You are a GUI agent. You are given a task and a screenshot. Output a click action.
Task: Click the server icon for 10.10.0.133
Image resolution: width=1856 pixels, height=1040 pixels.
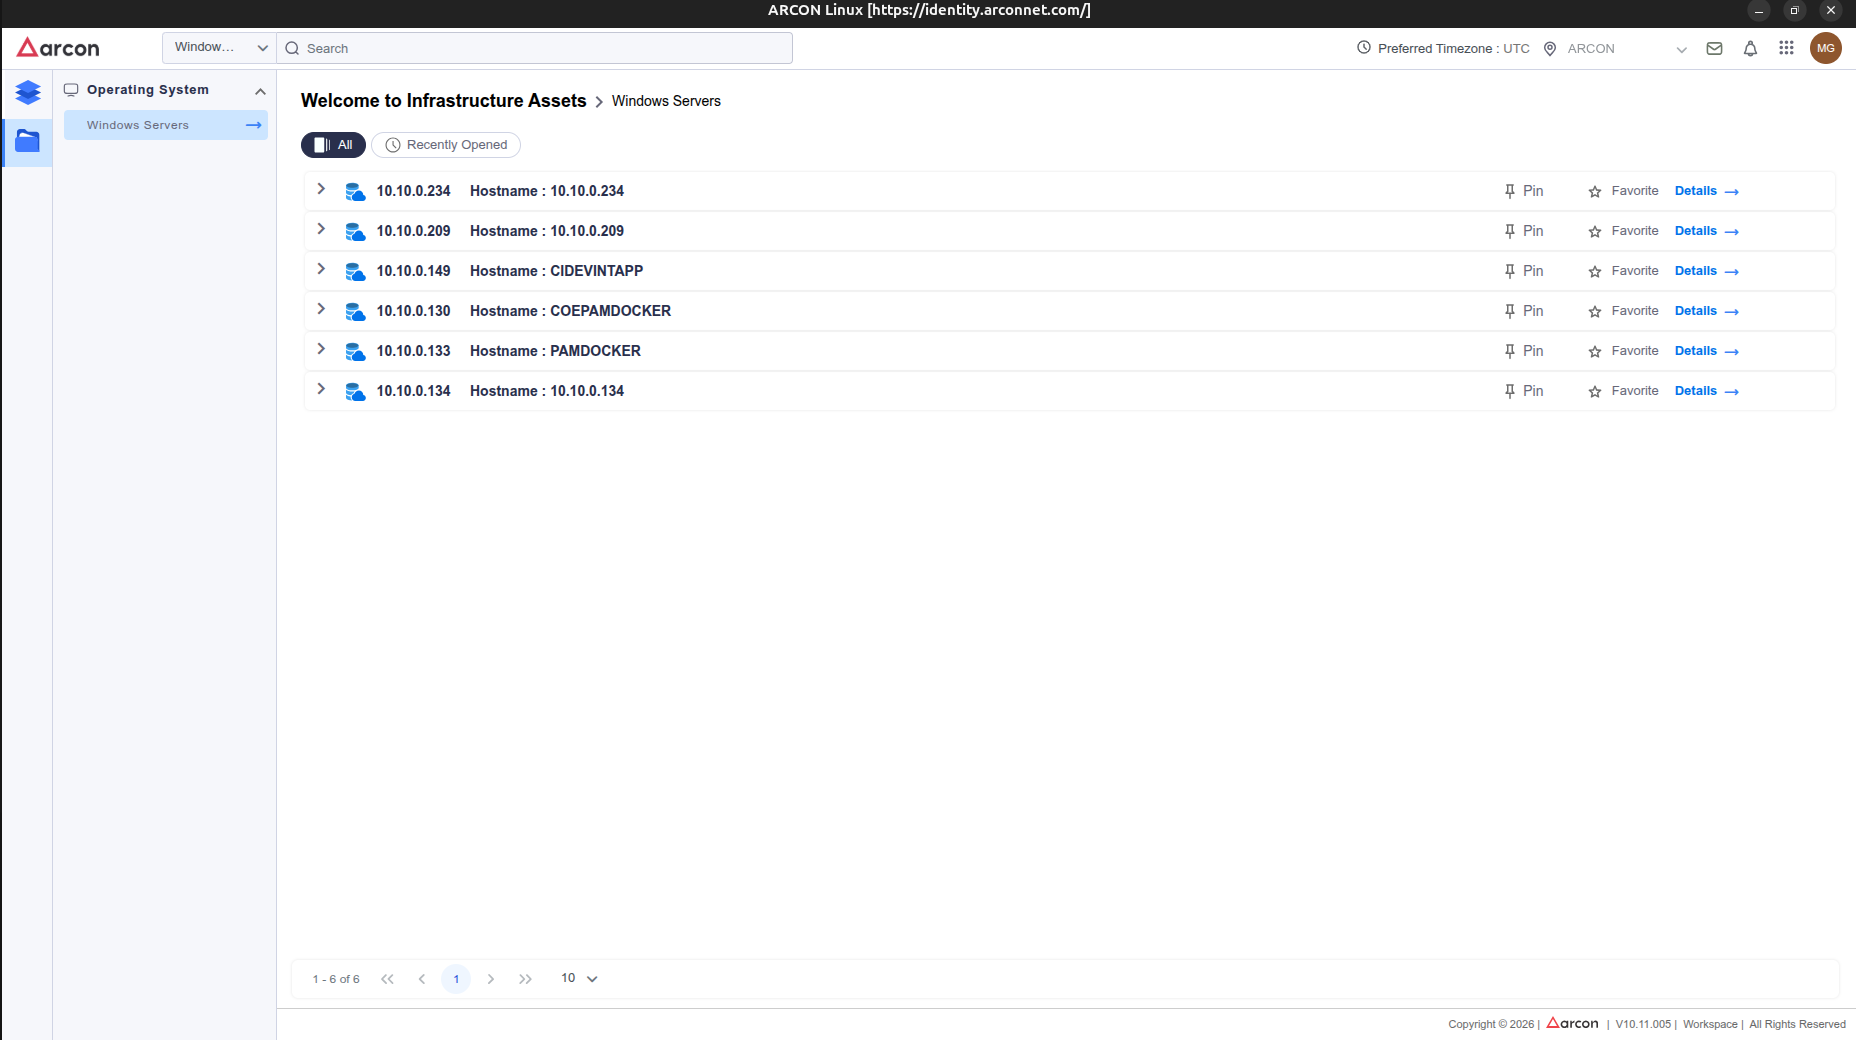[355, 351]
